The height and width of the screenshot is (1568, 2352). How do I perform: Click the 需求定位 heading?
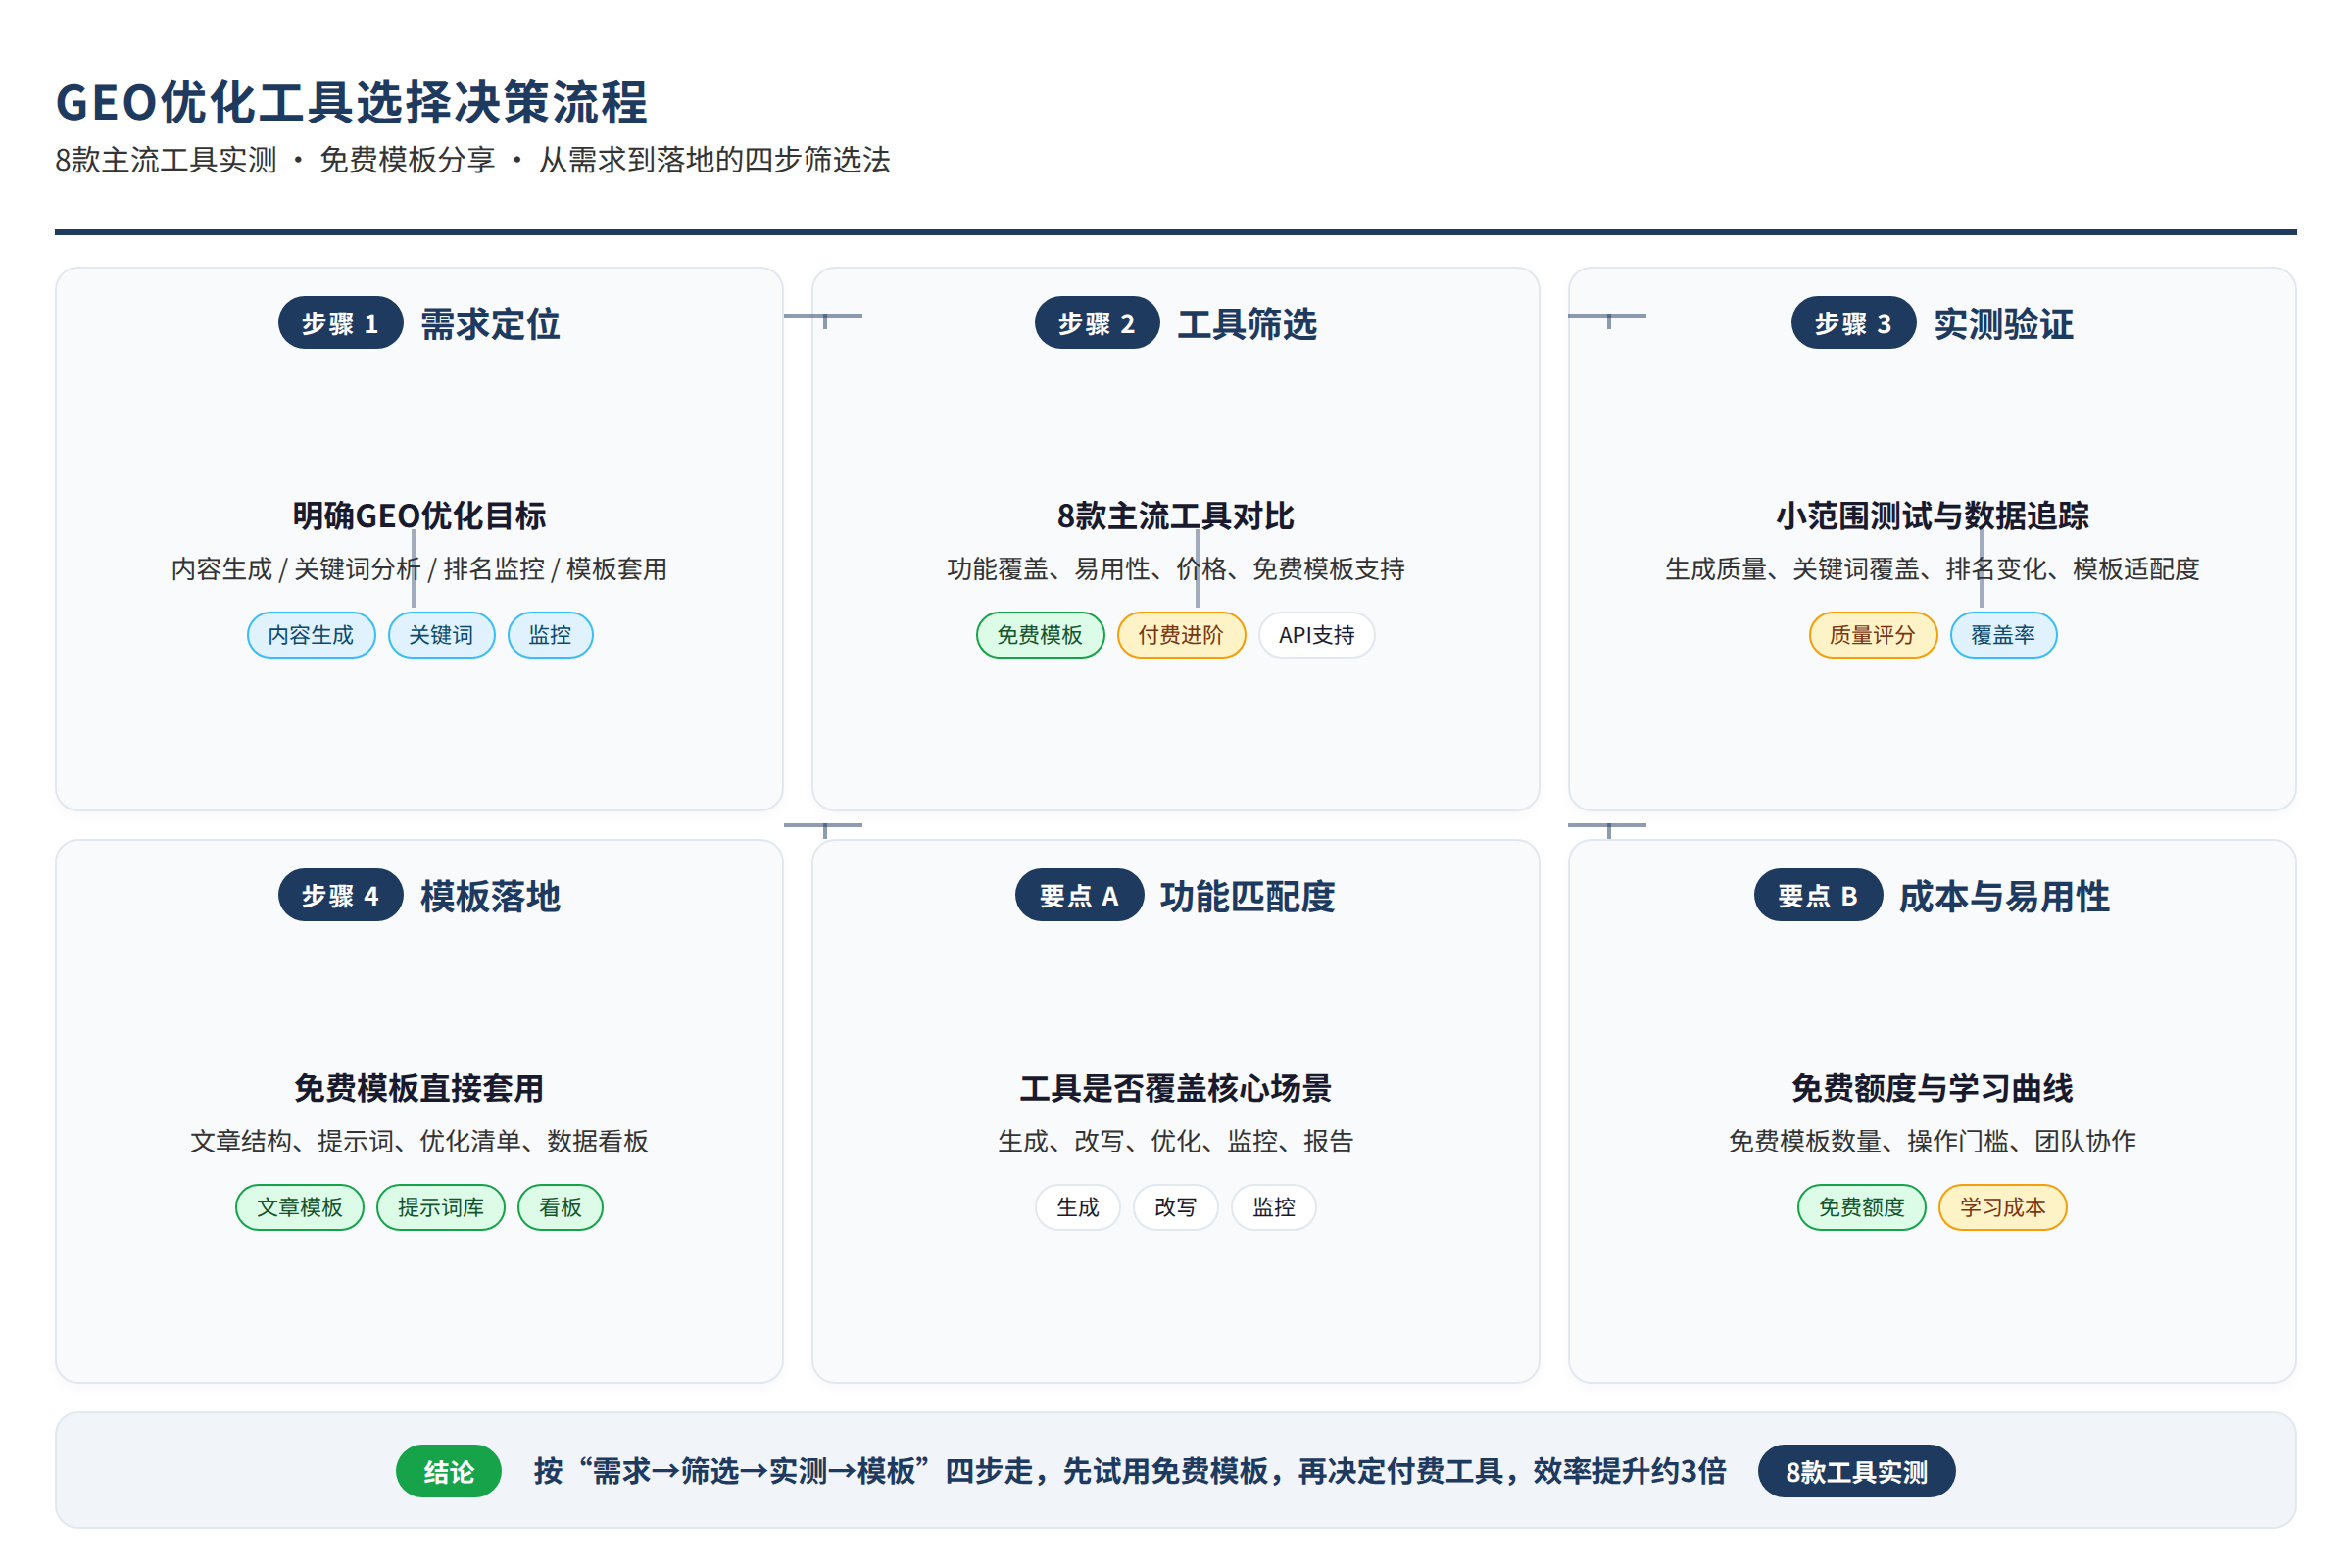[490, 324]
